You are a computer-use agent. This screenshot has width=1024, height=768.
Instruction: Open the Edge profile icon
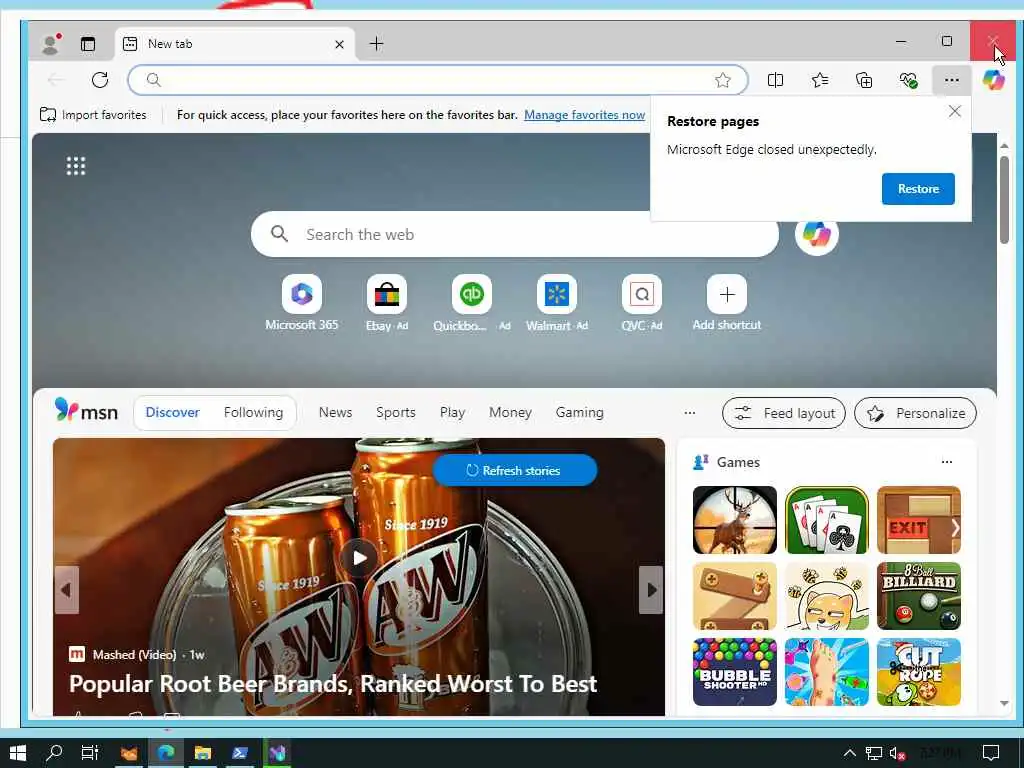(50, 44)
